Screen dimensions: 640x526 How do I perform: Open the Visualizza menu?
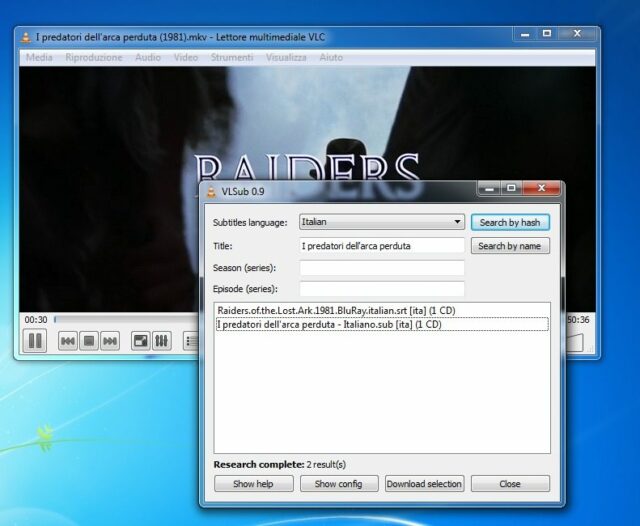pos(286,57)
